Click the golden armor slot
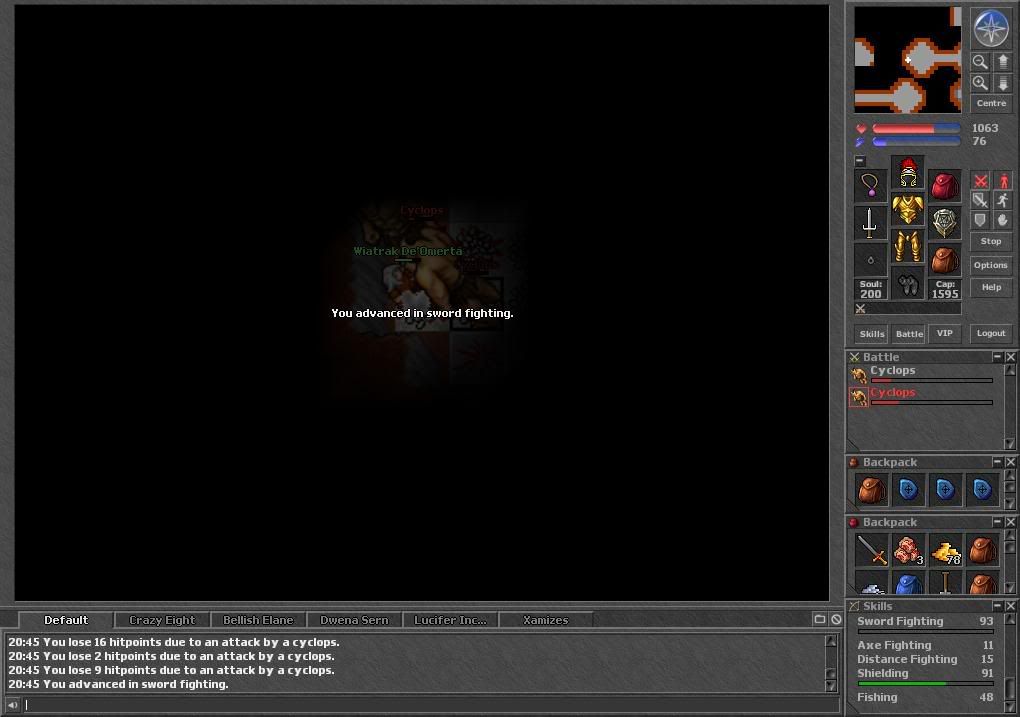This screenshot has height=717, width=1020. pyautogui.click(x=907, y=210)
